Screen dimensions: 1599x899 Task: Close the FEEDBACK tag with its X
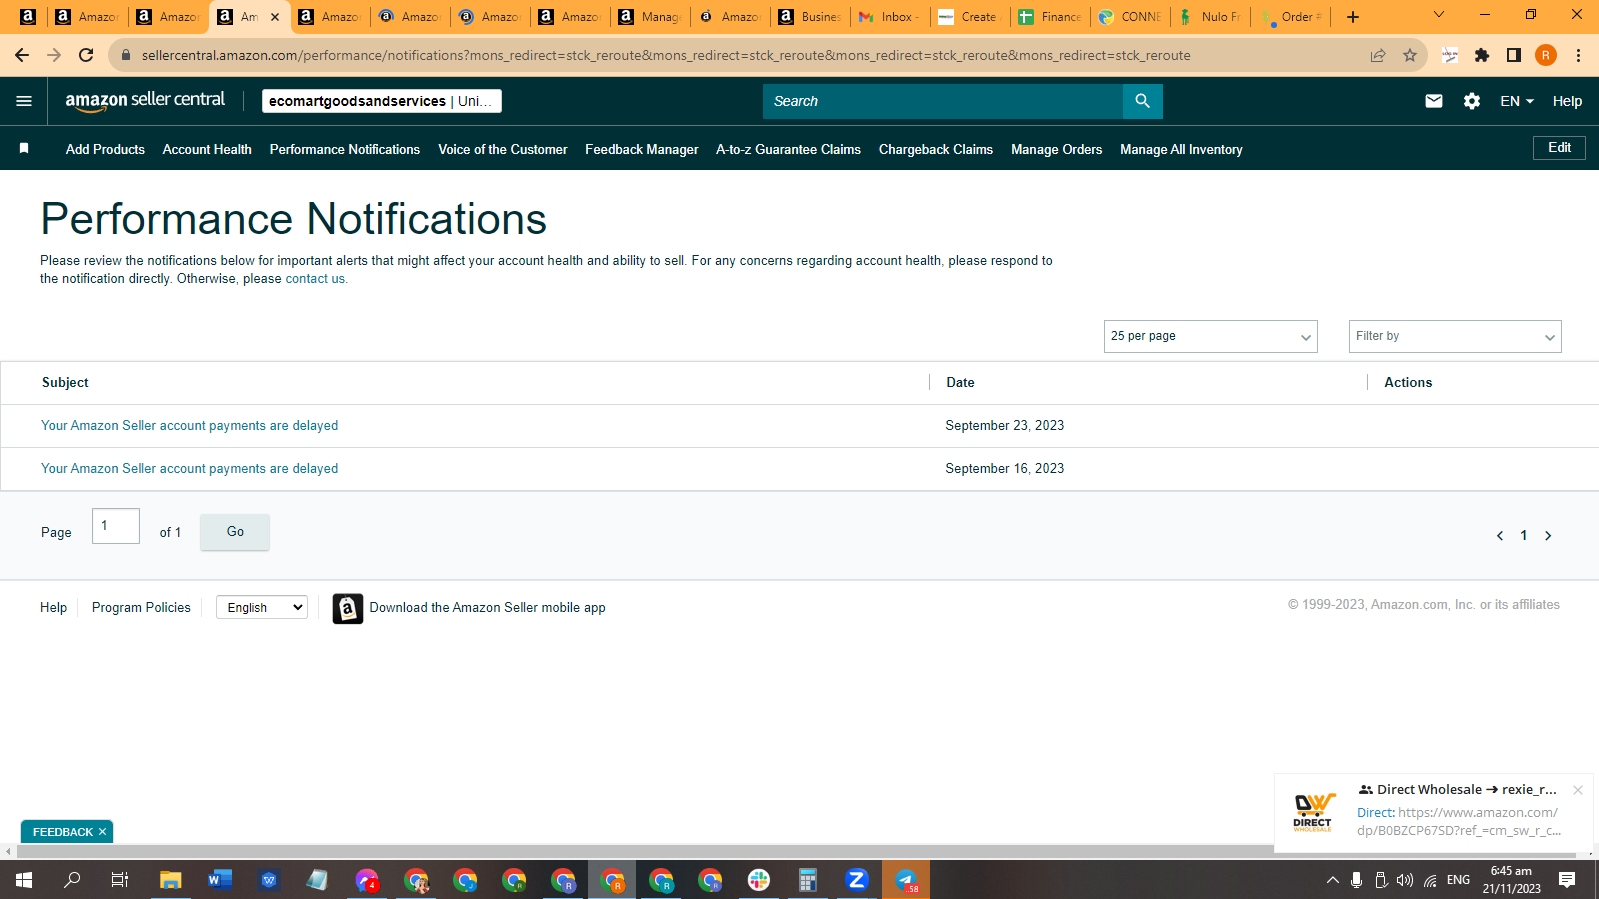(102, 832)
